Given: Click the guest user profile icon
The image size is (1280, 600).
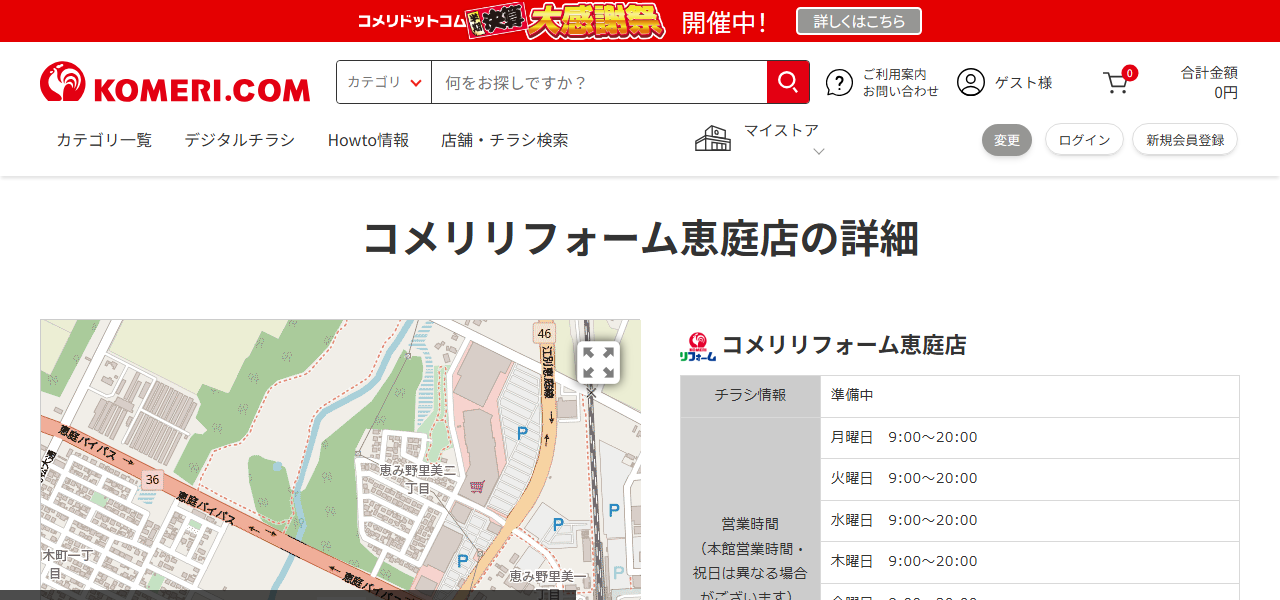Looking at the screenshot, I should pos(970,82).
